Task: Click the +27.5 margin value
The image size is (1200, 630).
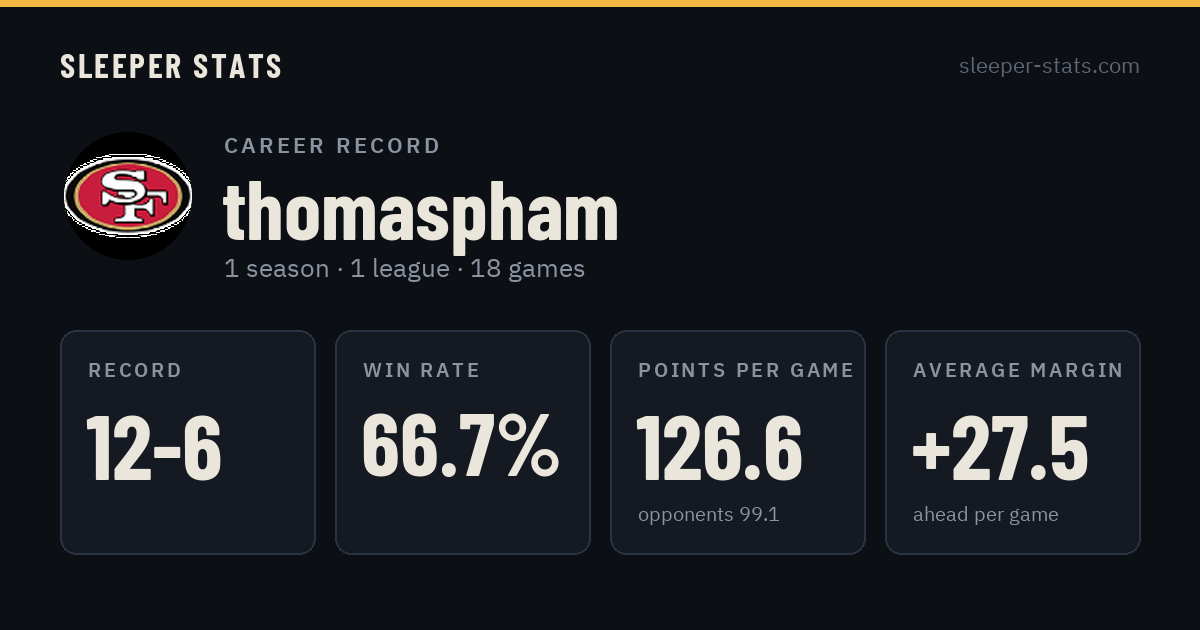Action: click(x=1000, y=447)
